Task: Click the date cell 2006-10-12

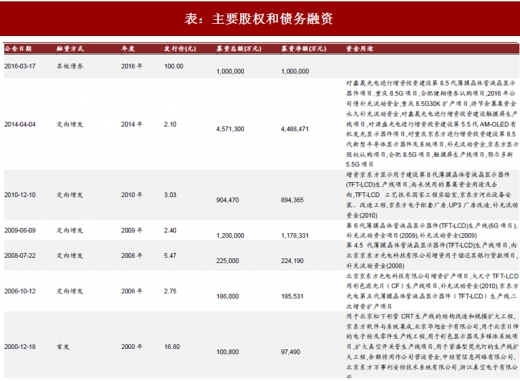Action: pyautogui.click(x=20, y=291)
